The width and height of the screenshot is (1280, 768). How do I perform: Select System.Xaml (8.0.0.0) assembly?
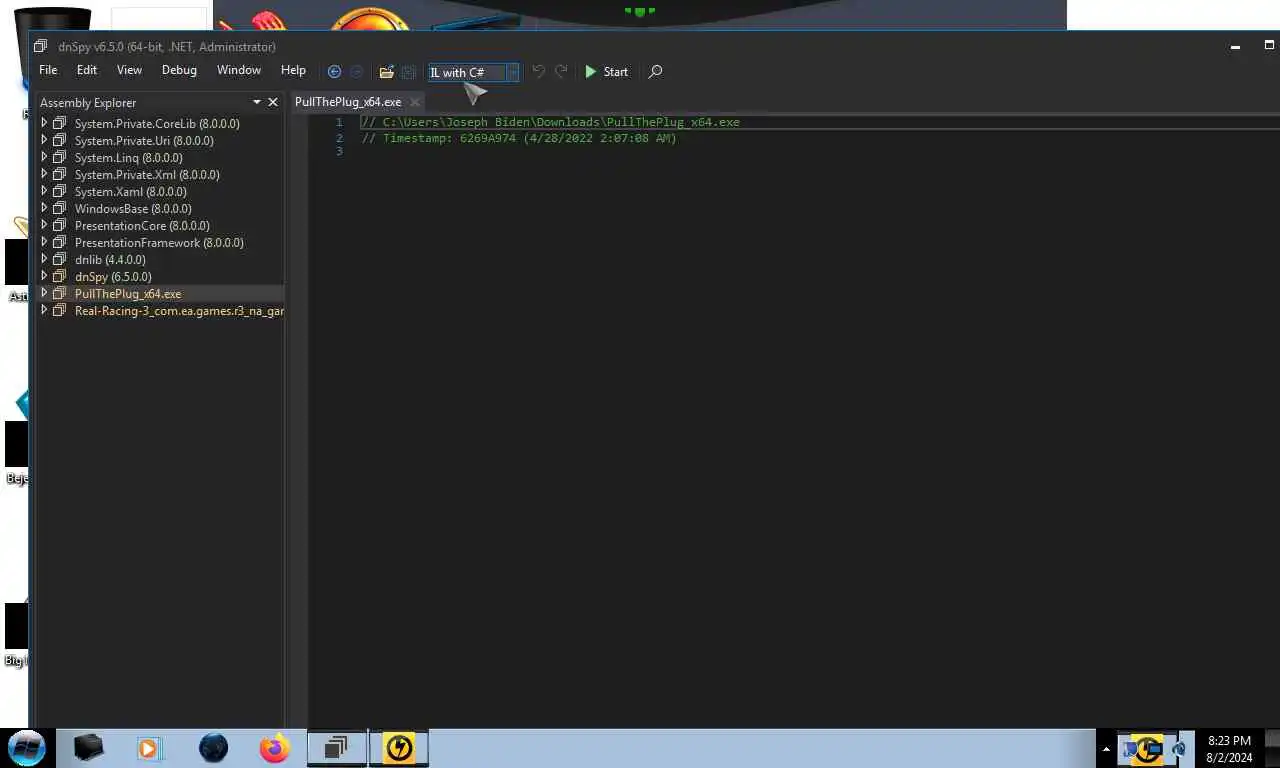pyautogui.click(x=130, y=192)
